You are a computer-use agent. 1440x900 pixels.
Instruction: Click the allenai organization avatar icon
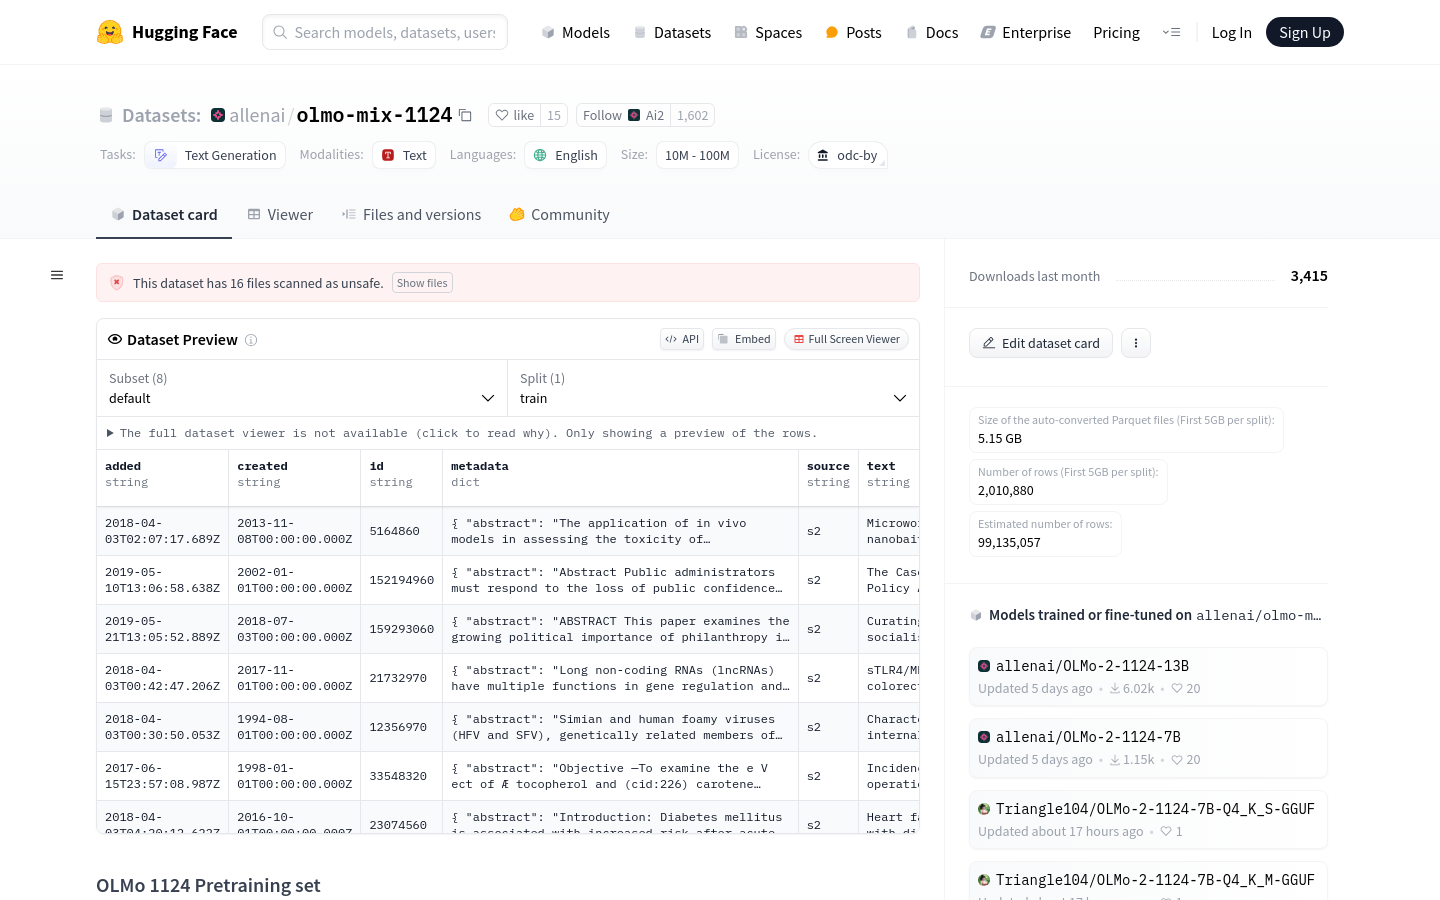tap(218, 115)
